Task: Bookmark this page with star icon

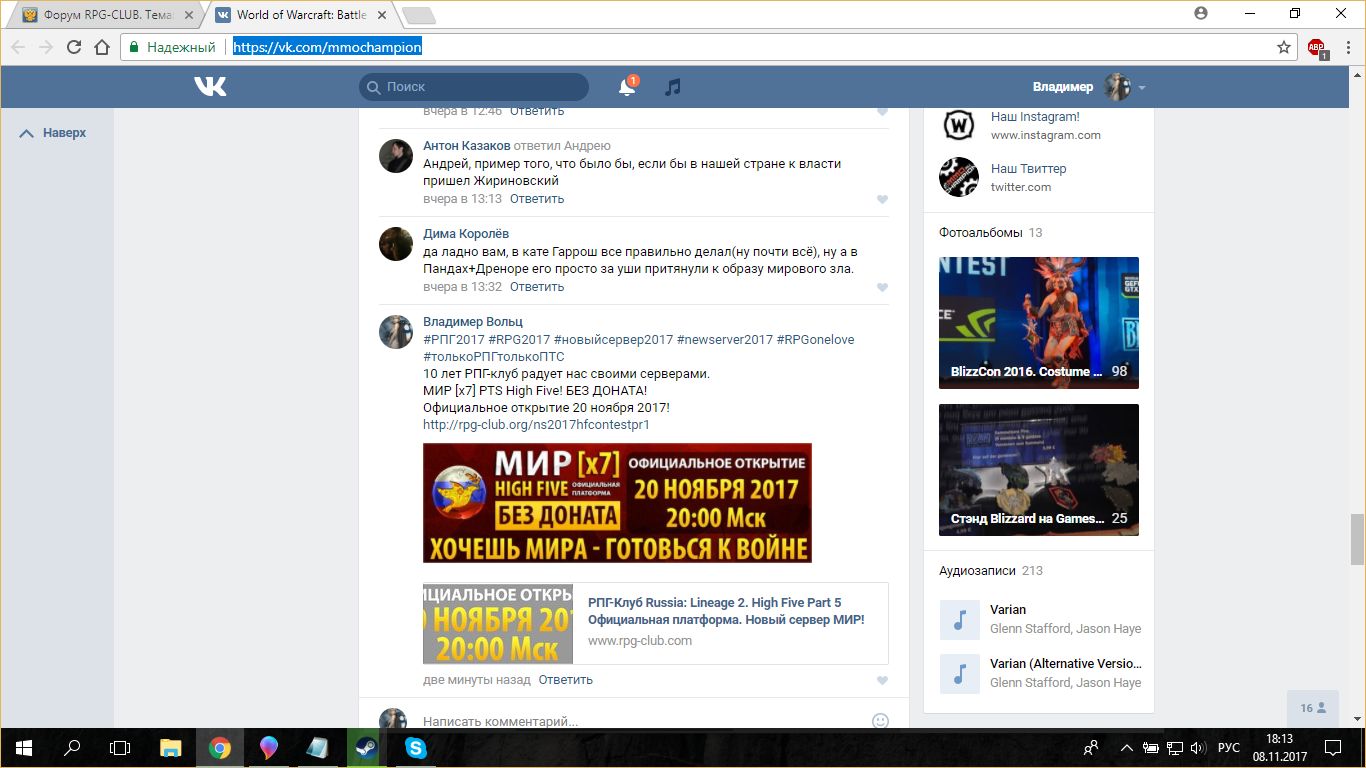Action: (x=1284, y=47)
